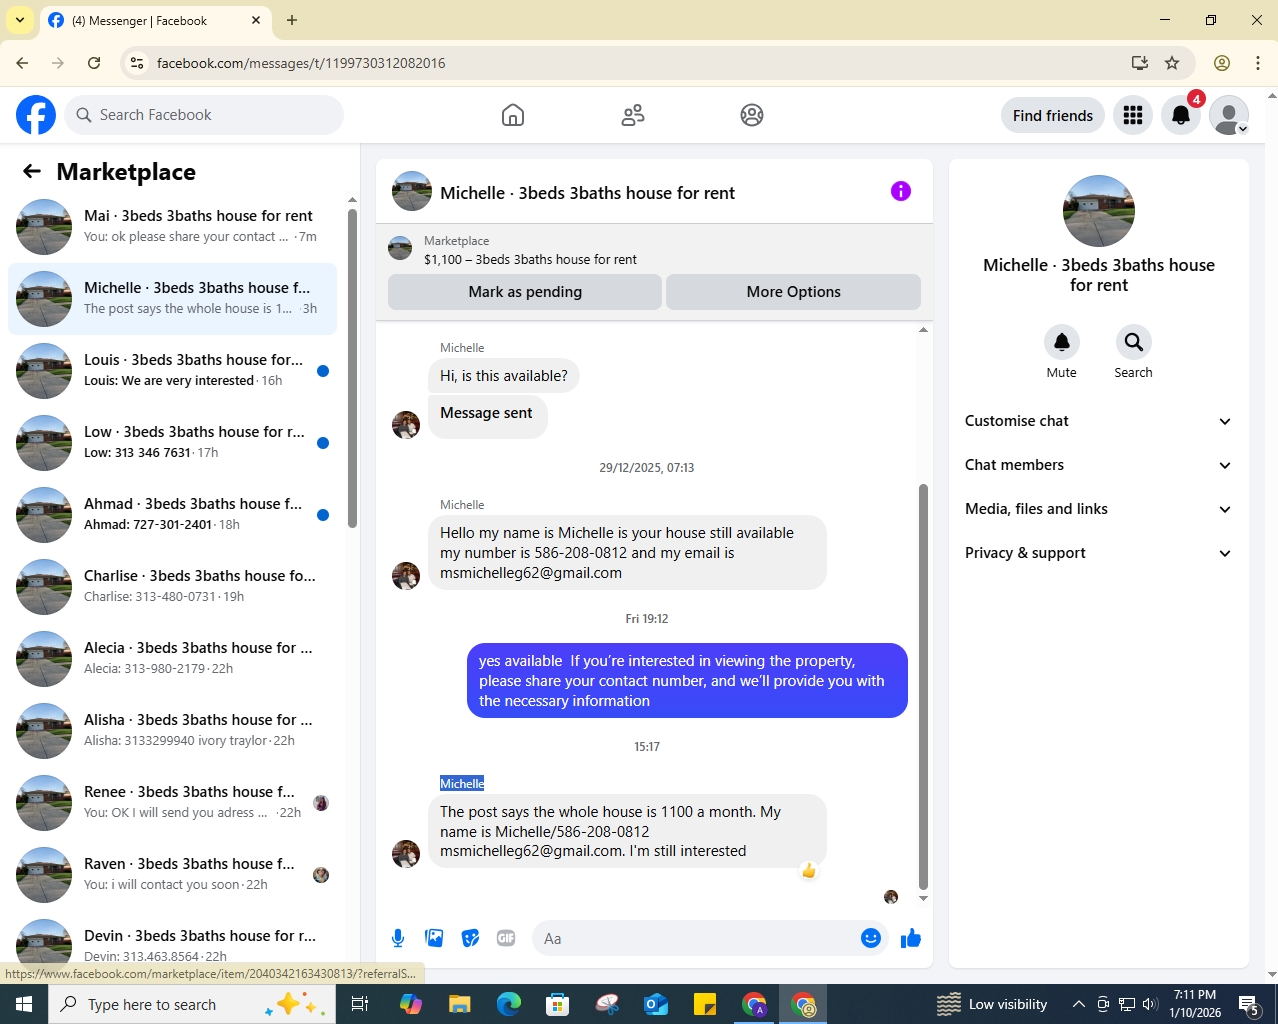
Task: Open Windows notification center icon
Action: (1249, 1004)
